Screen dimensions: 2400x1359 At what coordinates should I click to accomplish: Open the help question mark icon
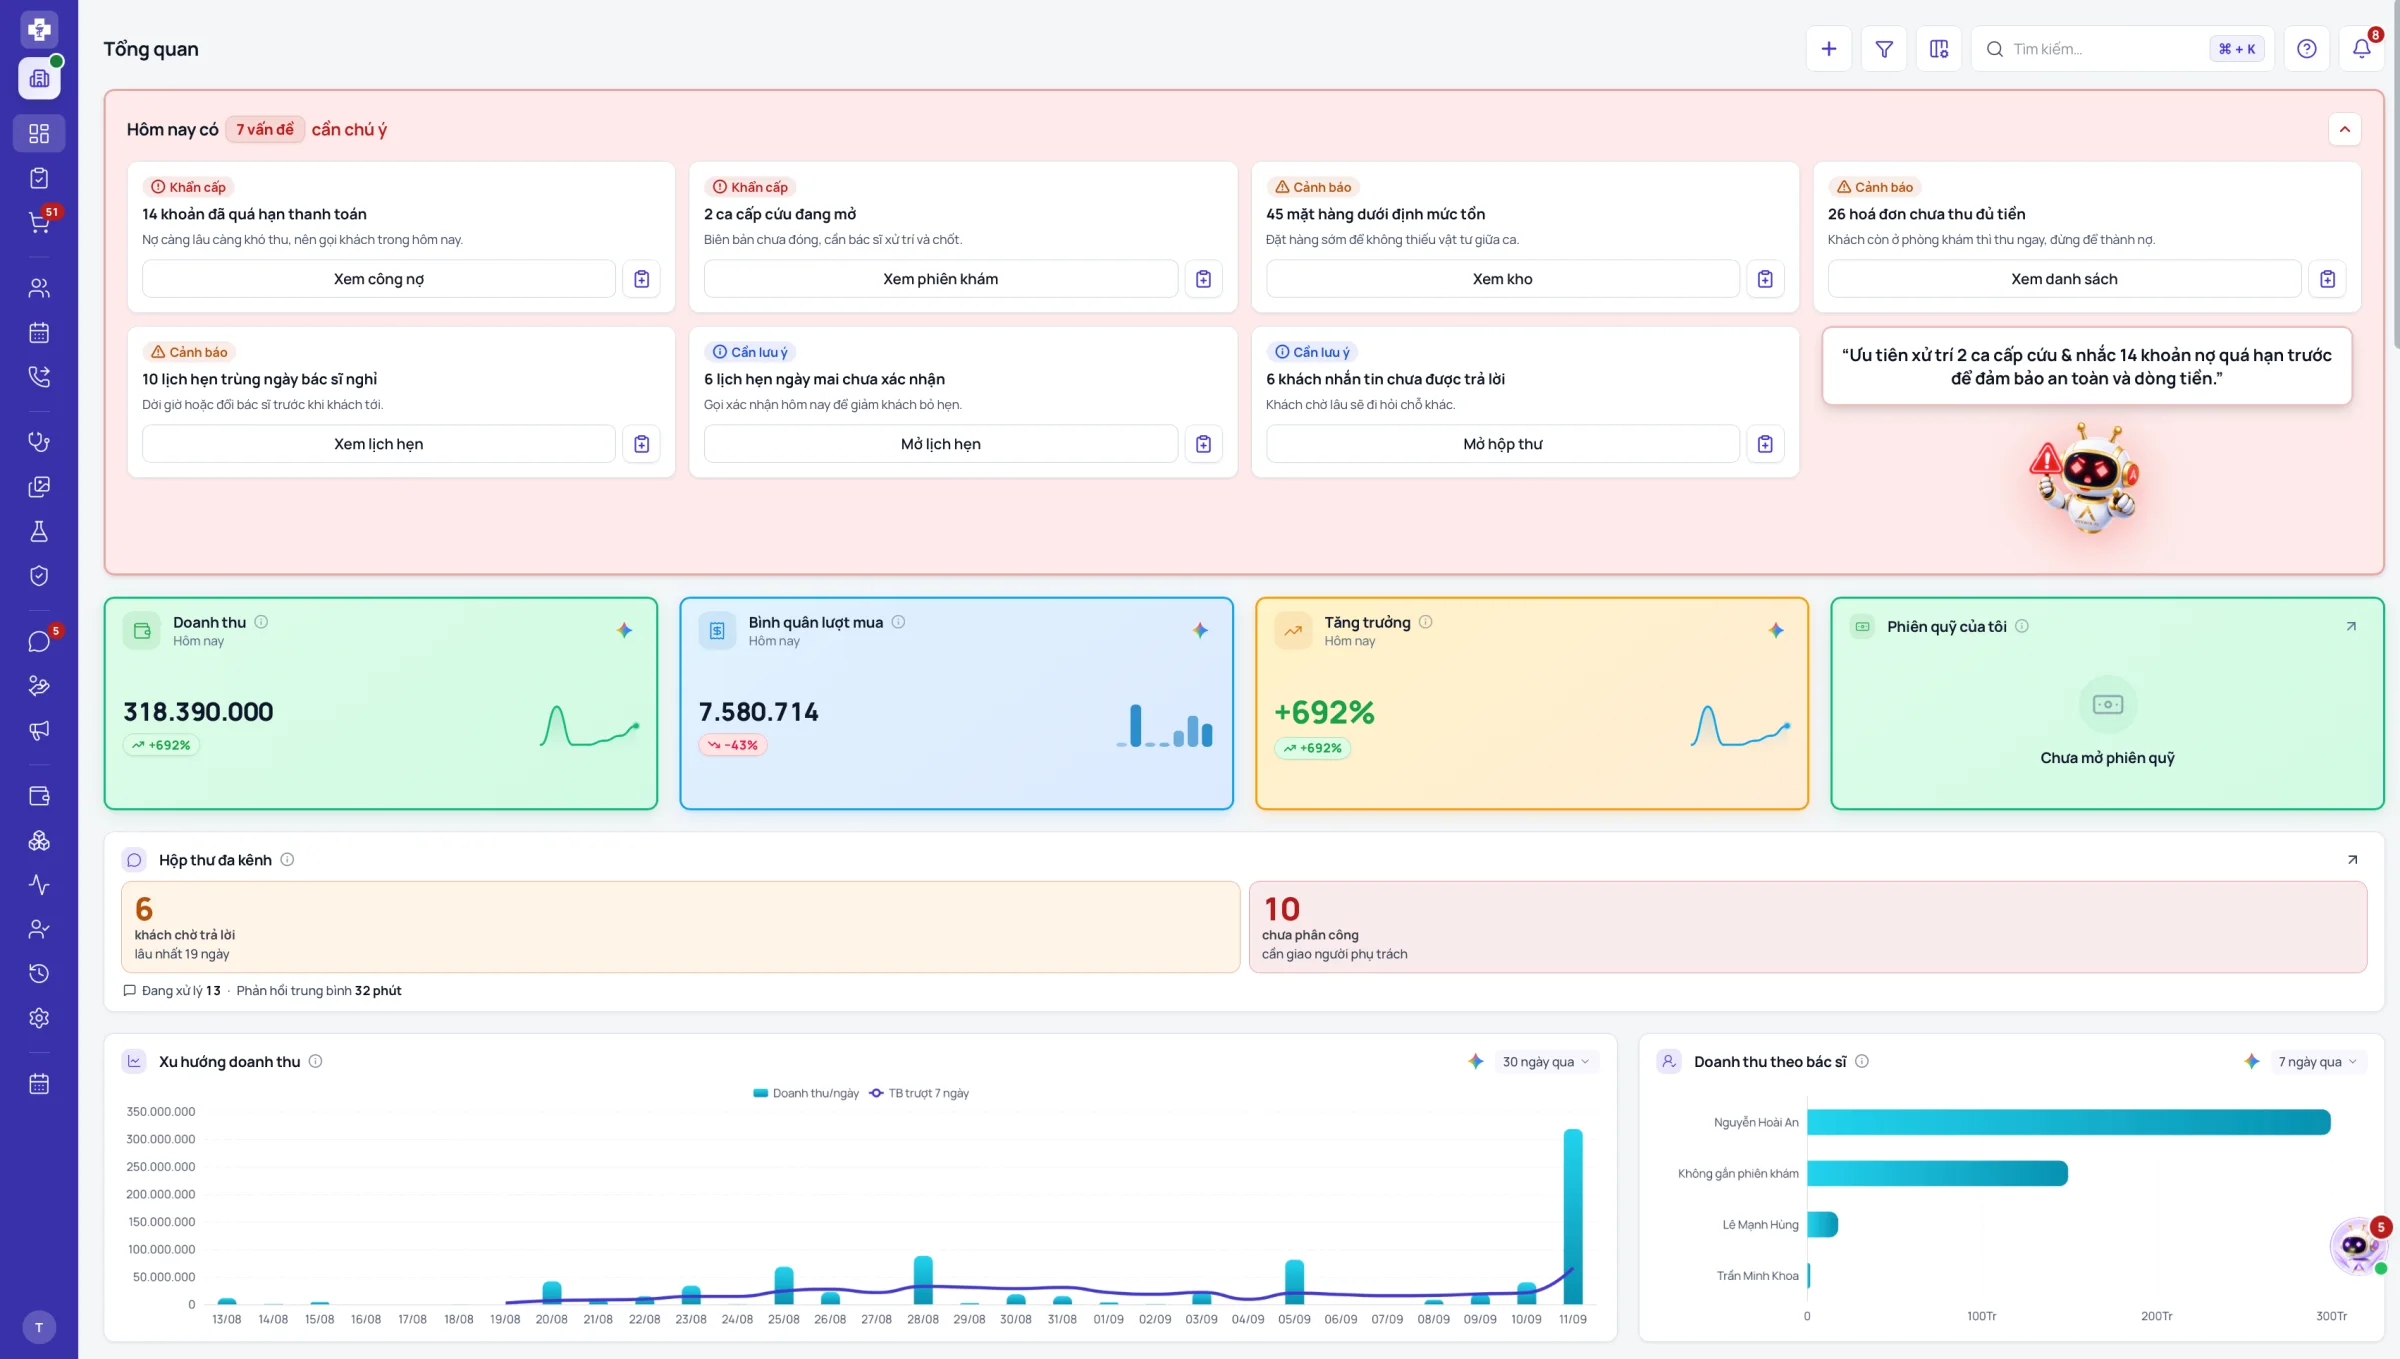(x=2306, y=49)
